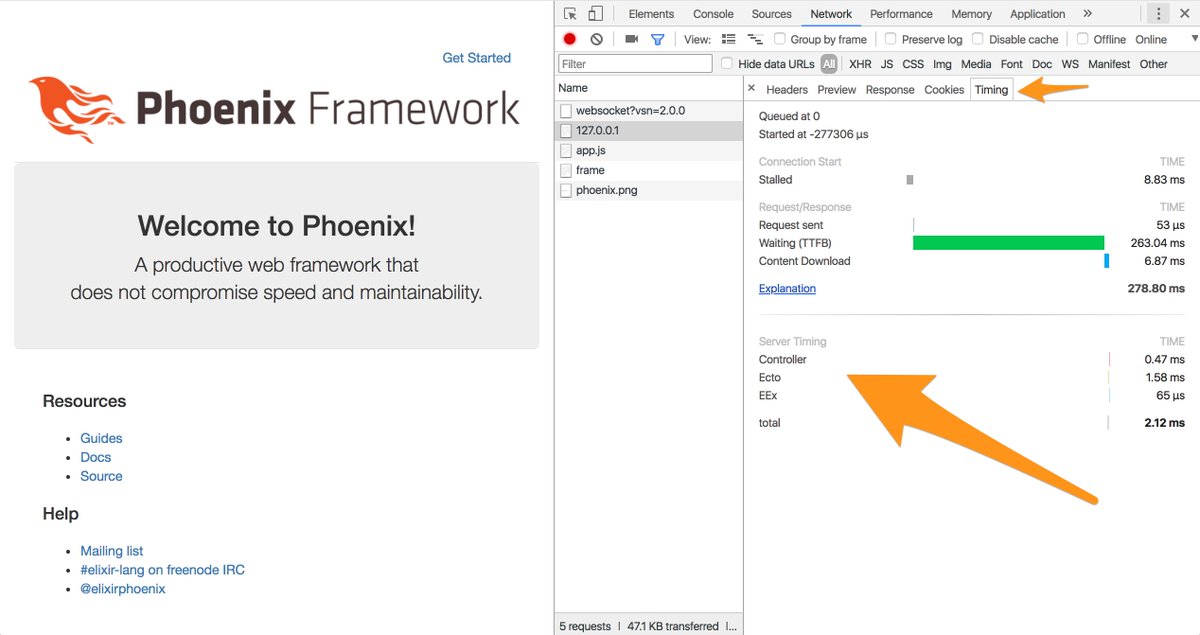Check Hide data URLs checkbox
Viewport: 1200px width, 635px height.
coord(727,64)
